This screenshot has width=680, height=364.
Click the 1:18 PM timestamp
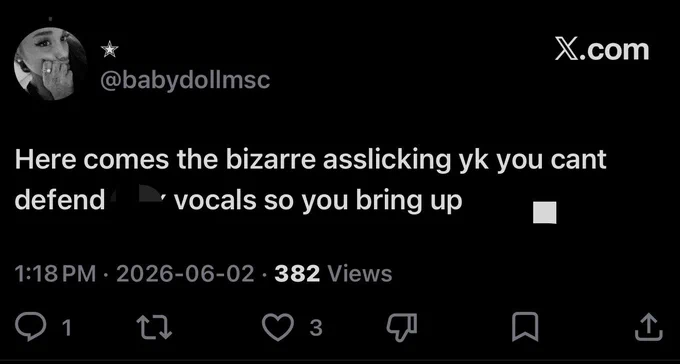click(55, 274)
